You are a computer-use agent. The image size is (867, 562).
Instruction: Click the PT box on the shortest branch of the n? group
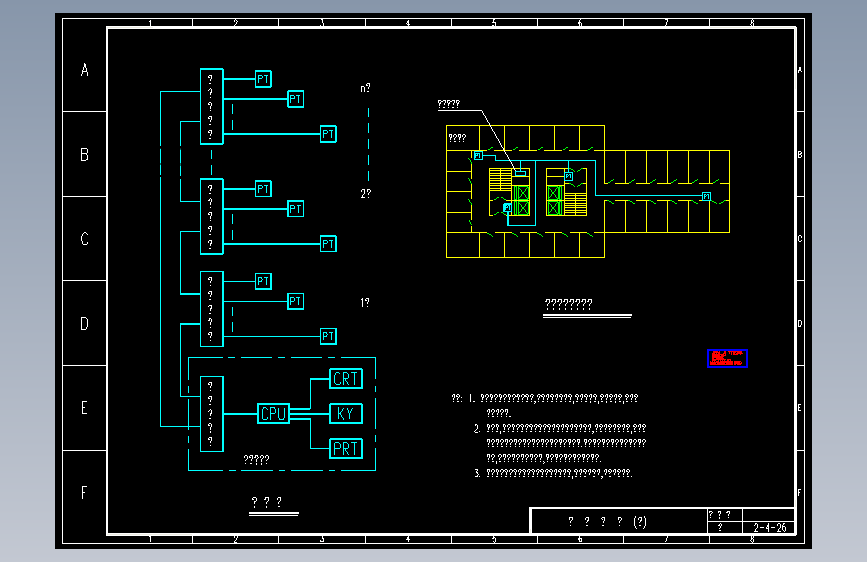263,79
